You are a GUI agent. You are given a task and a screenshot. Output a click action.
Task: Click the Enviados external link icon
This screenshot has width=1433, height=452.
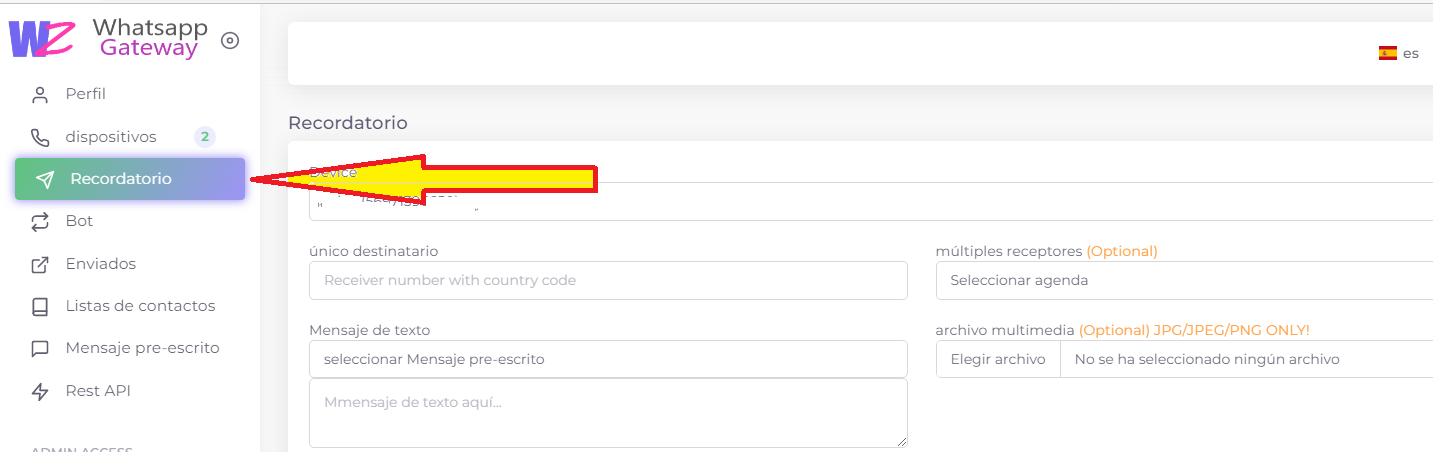pos(40,265)
